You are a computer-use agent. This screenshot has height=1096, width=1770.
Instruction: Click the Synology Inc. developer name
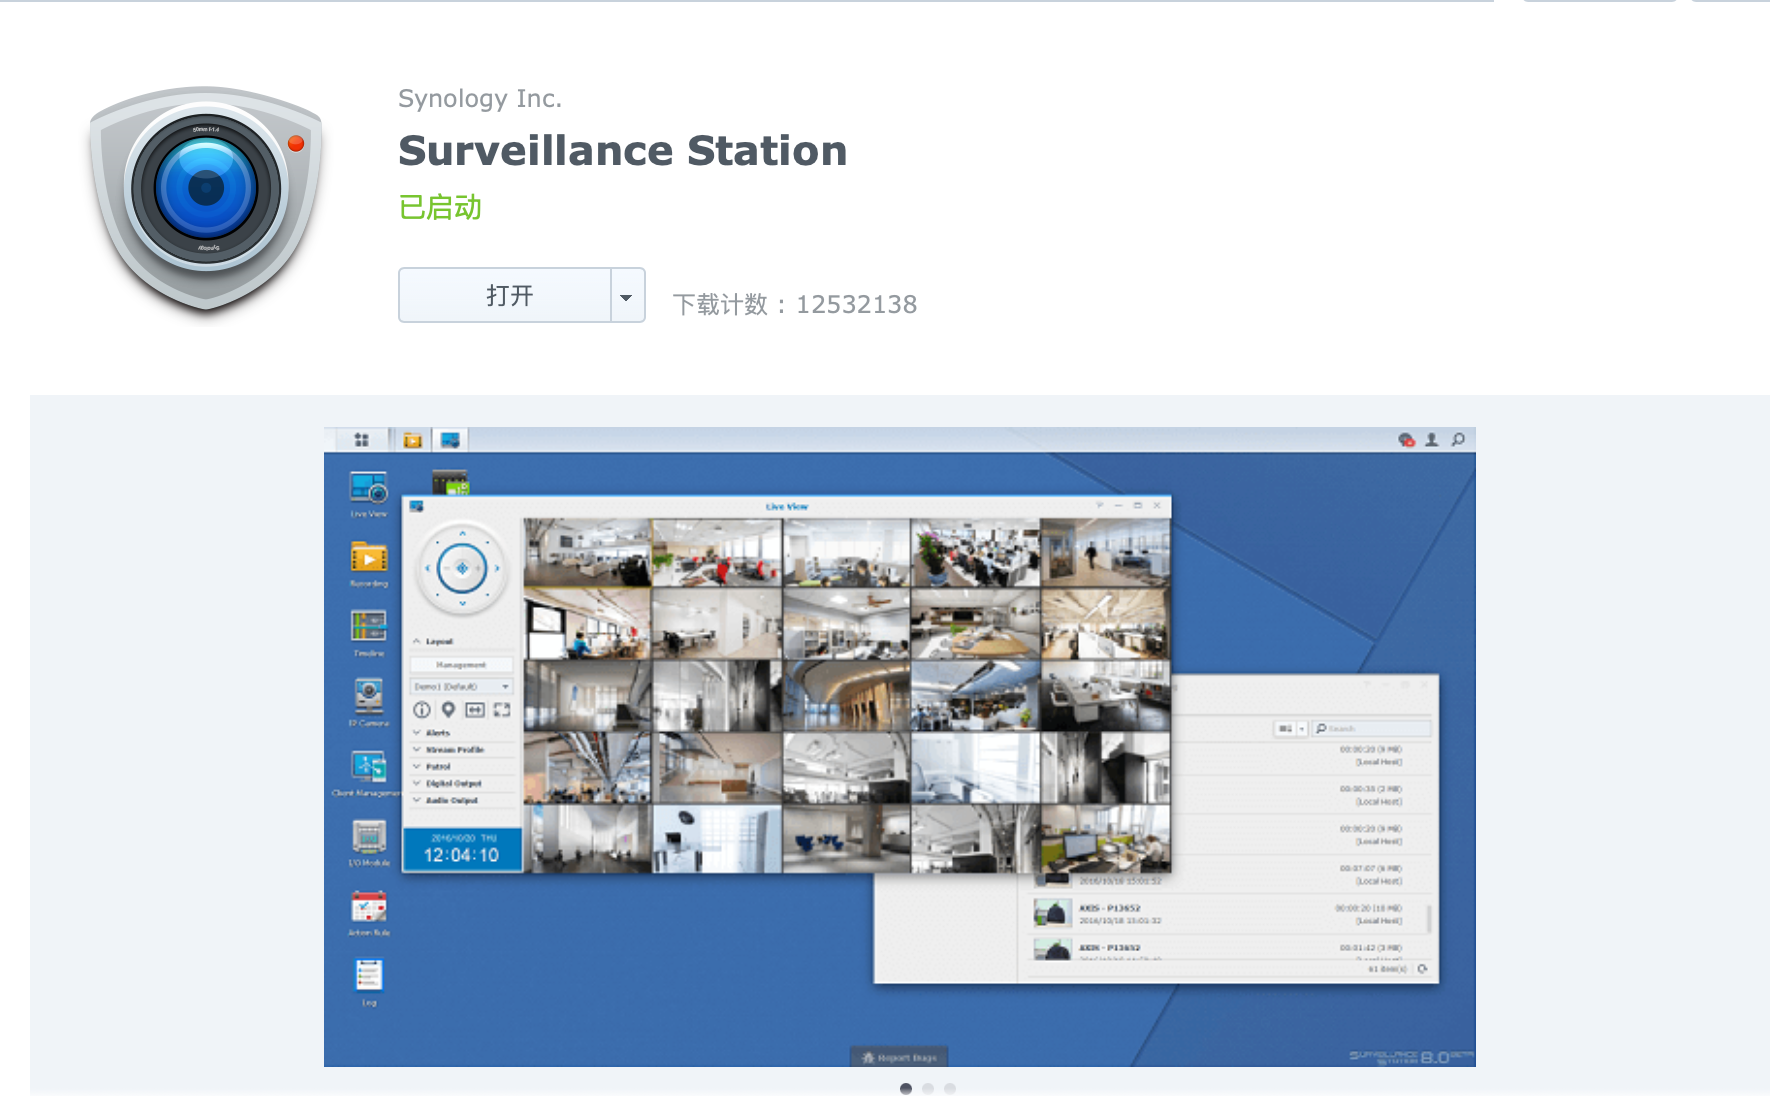tap(480, 99)
